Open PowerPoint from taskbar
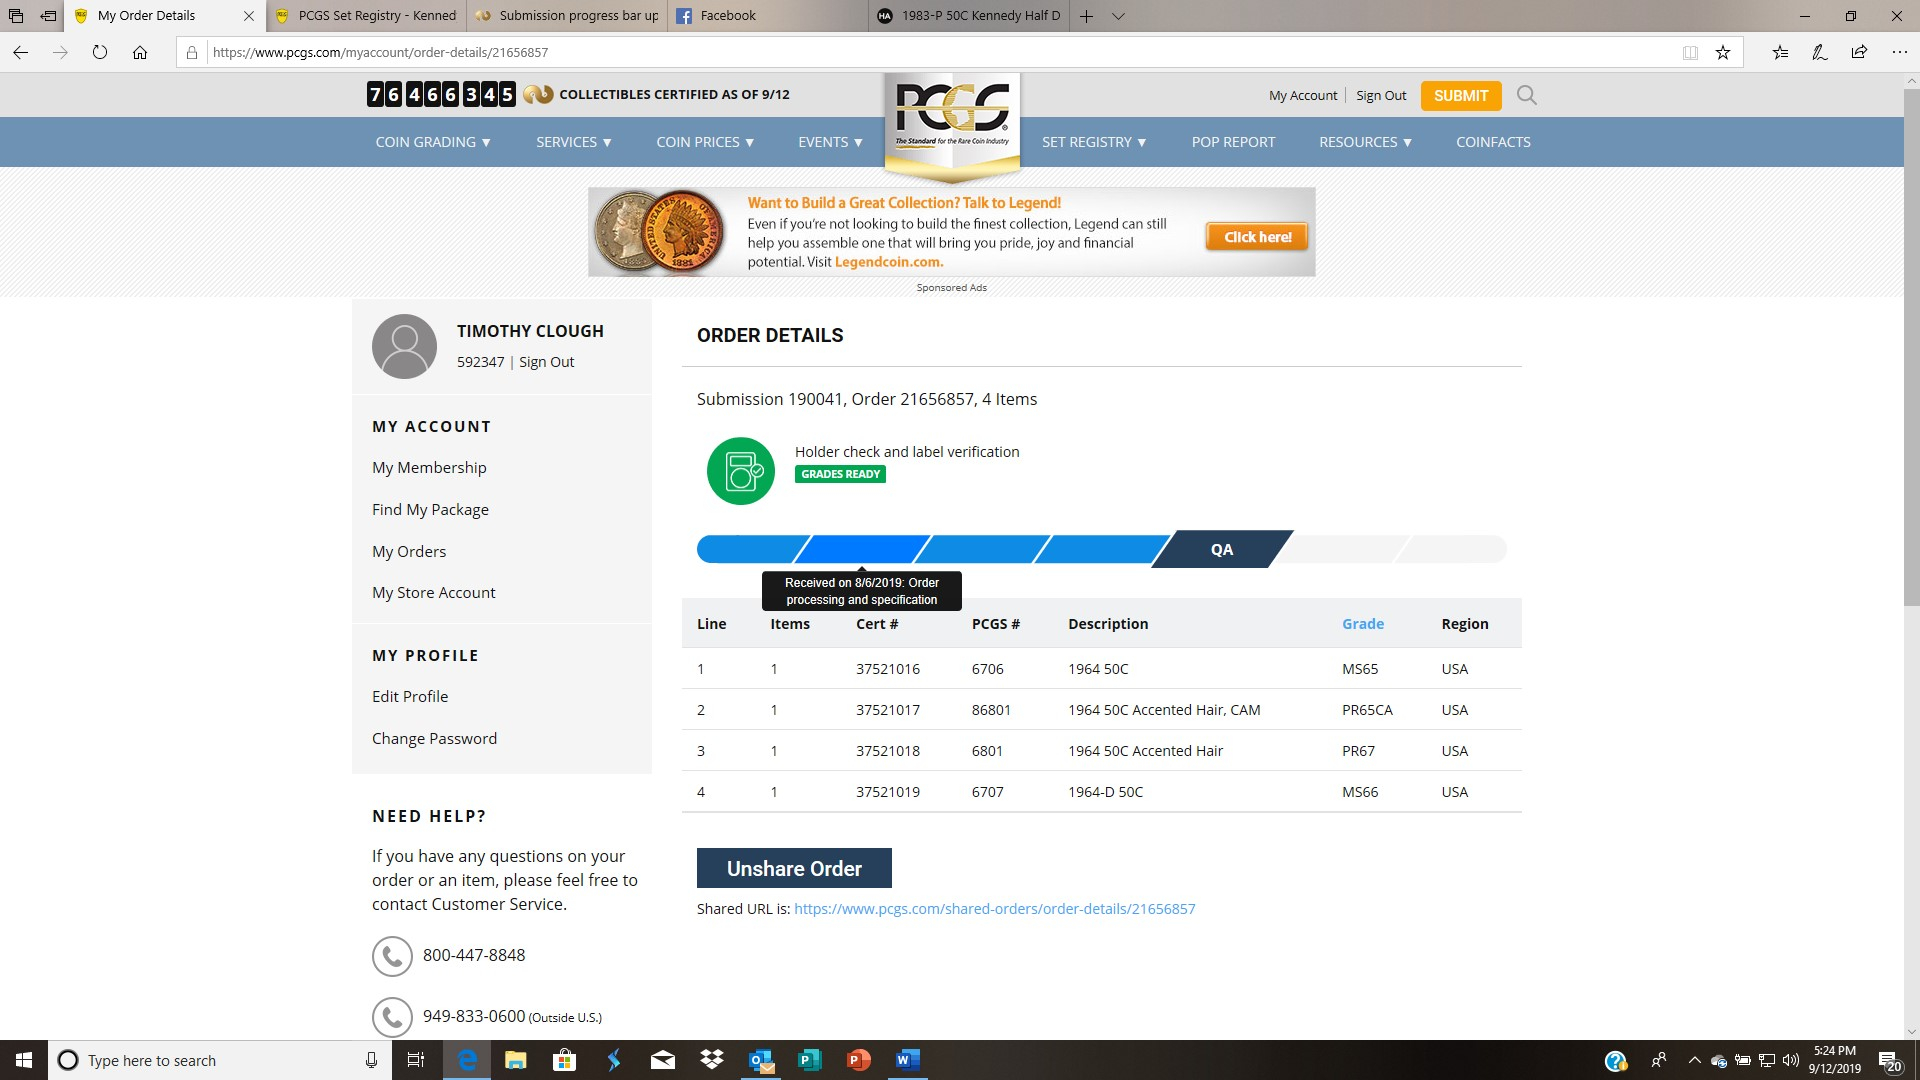The width and height of the screenshot is (1920, 1080). click(x=859, y=1060)
